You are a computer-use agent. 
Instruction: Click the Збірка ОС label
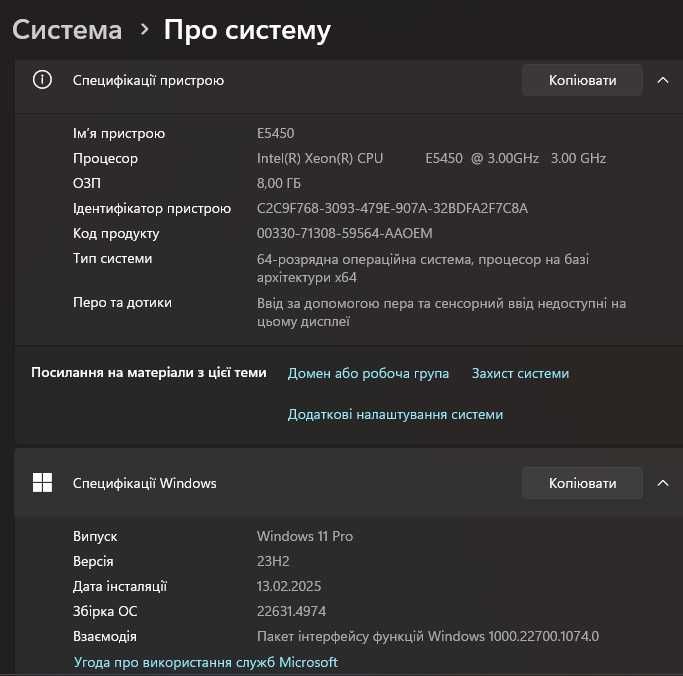point(105,611)
